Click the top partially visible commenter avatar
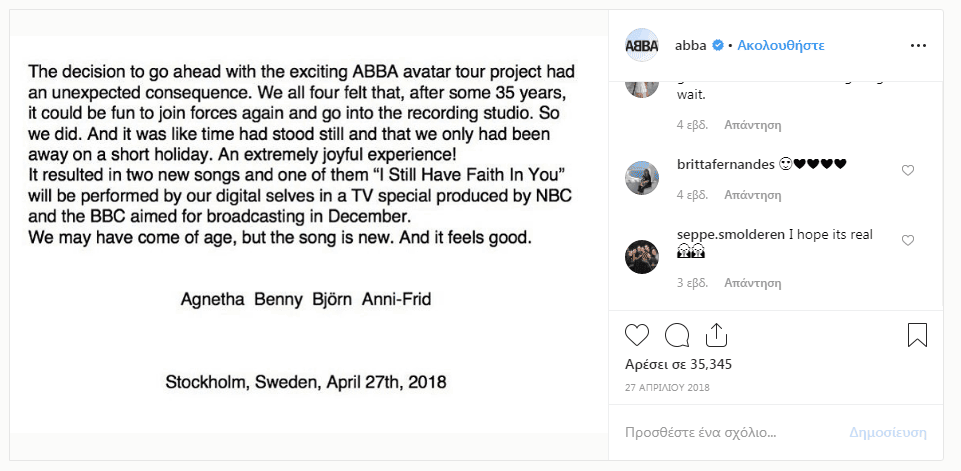Screen dimensions: 961x471 coord(641,85)
